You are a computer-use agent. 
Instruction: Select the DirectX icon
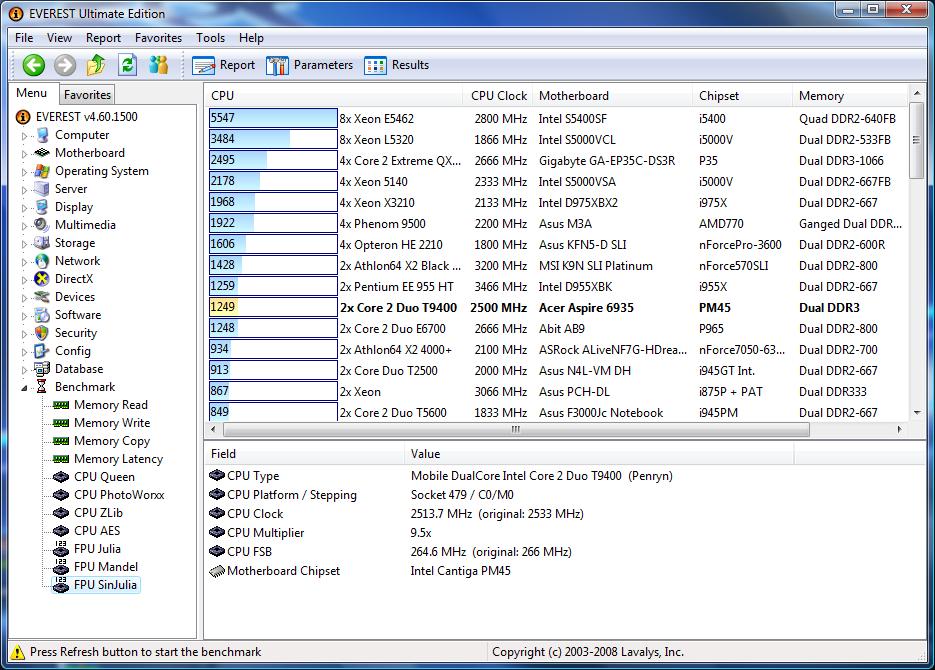click(x=42, y=279)
